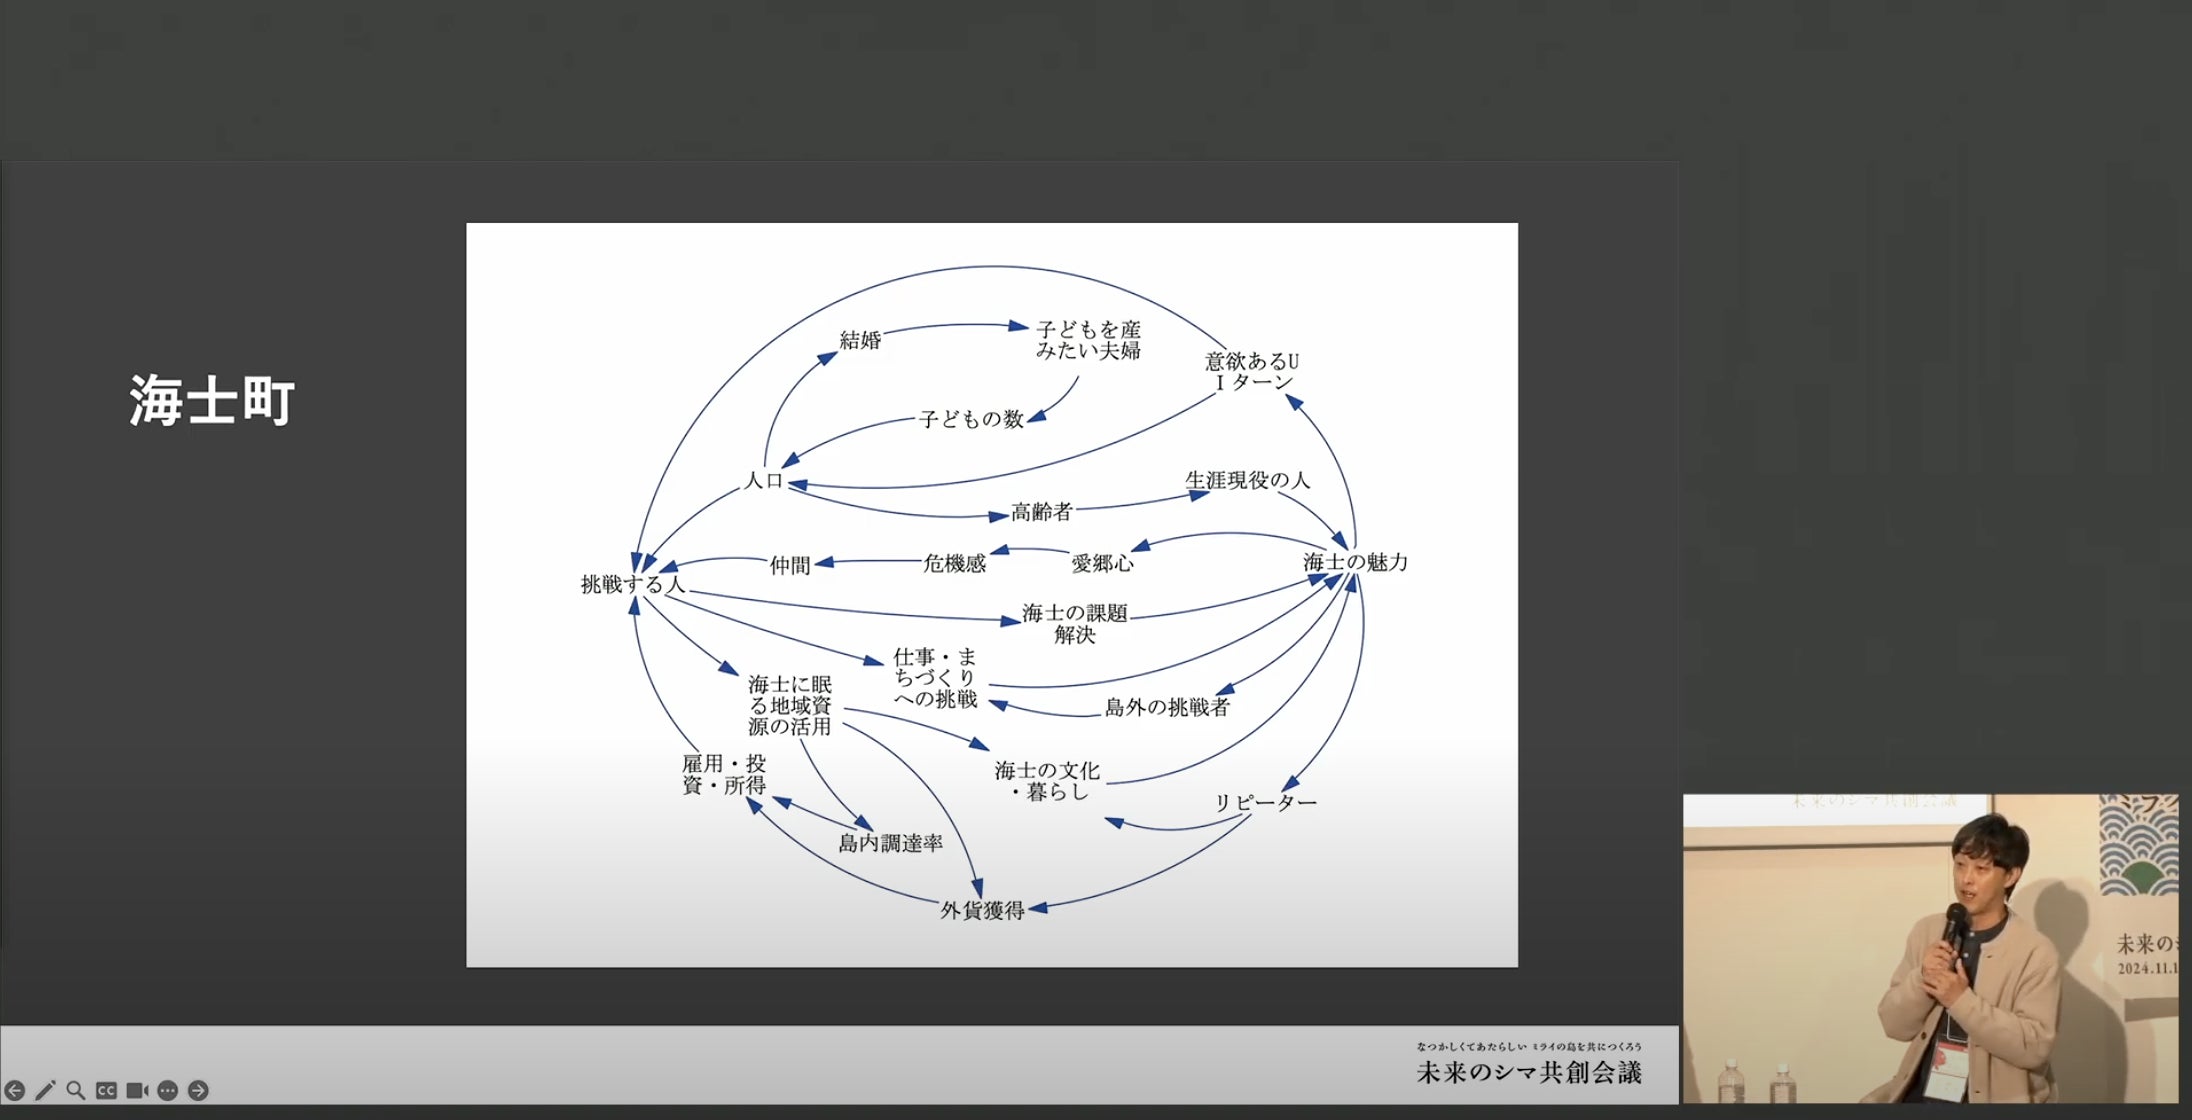Click the リピーター node label
This screenshot has width=2192, height=1120.
click(1265, 803)
